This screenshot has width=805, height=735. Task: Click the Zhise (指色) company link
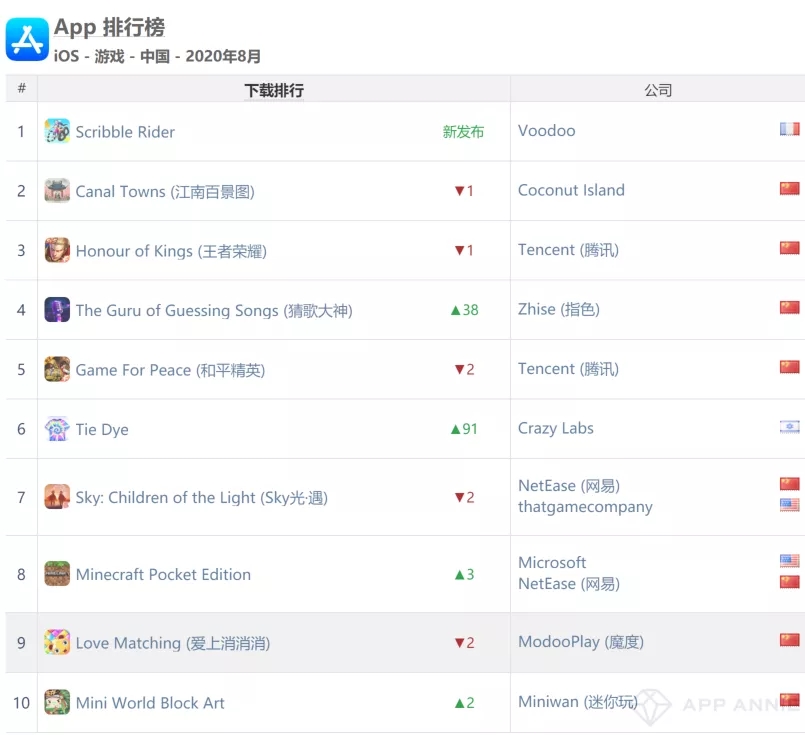559,309
